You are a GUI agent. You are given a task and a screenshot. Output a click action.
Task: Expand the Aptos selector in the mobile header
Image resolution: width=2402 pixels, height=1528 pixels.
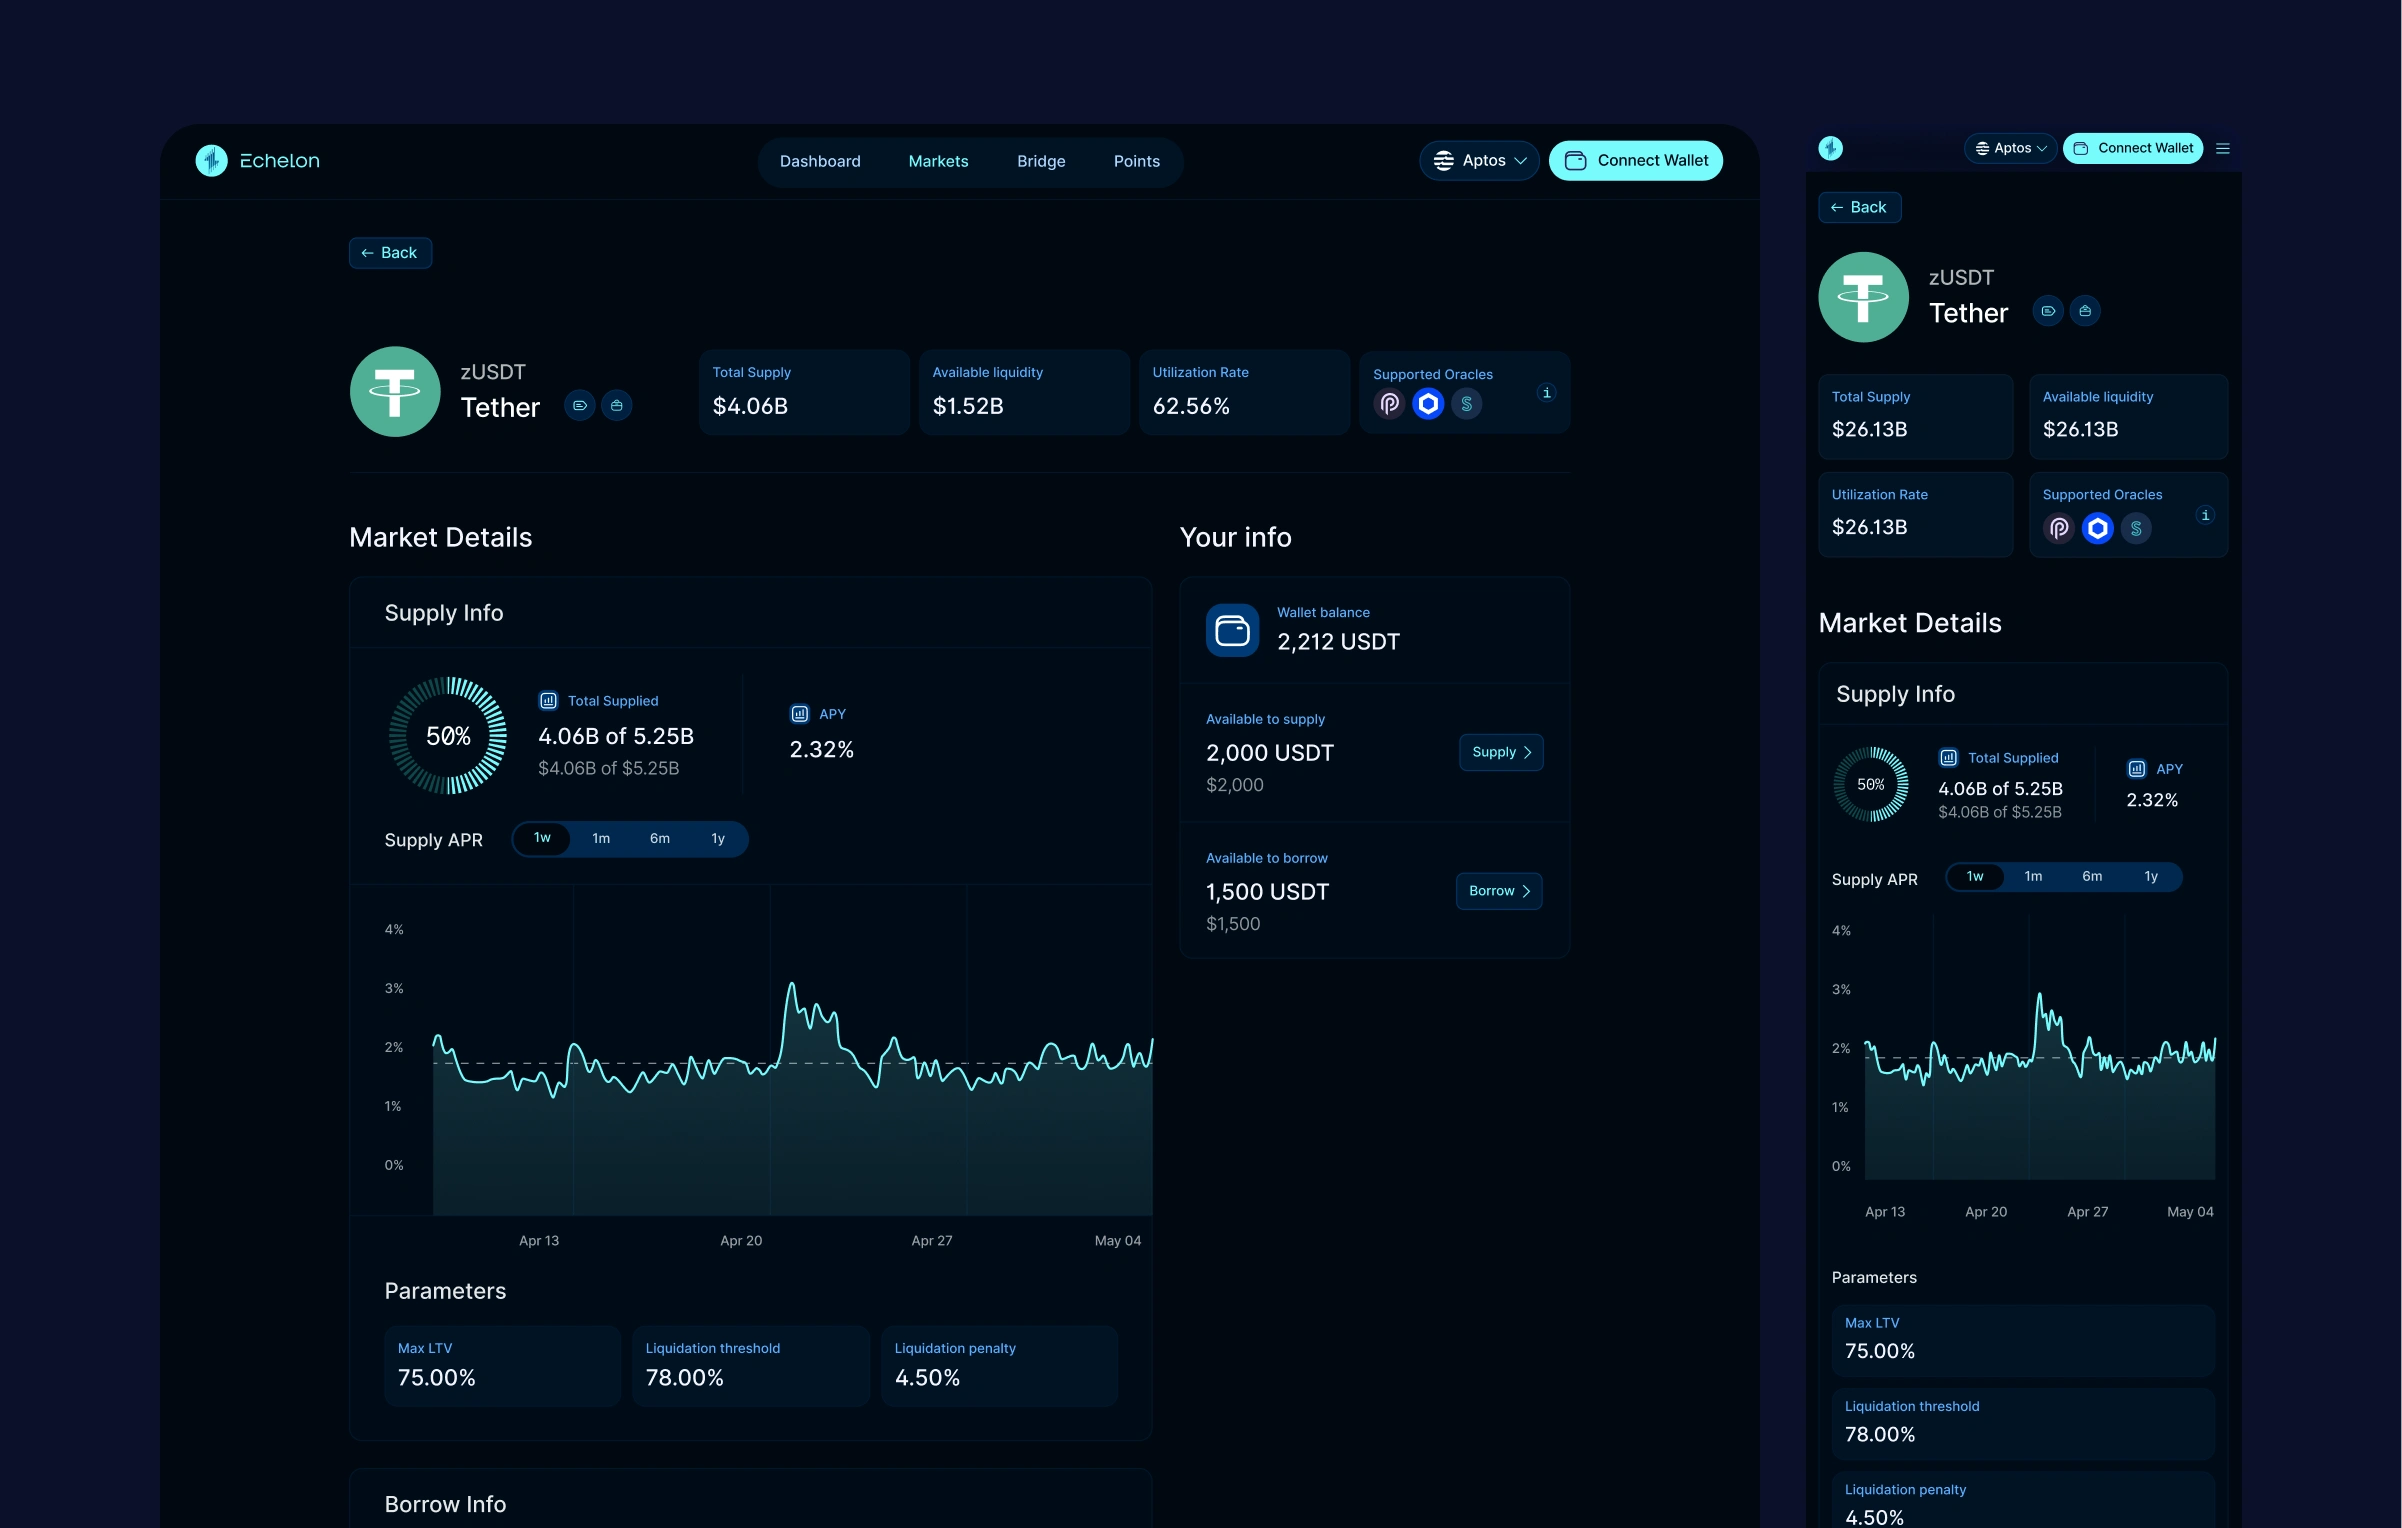coord(2010,149)
